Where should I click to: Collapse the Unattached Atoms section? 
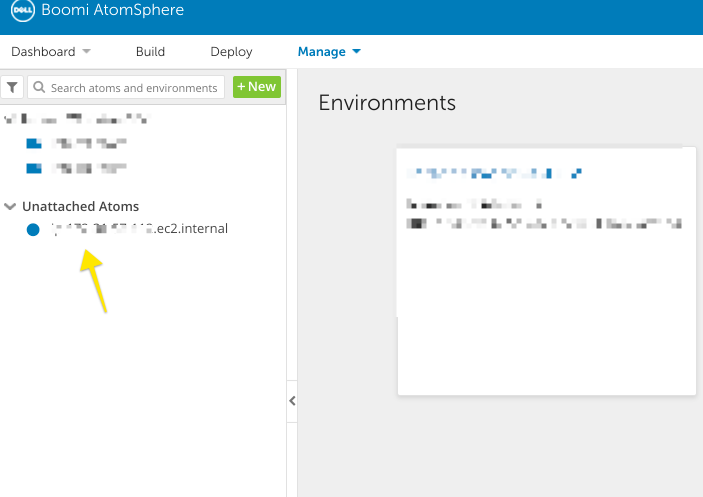click(10, 206)
